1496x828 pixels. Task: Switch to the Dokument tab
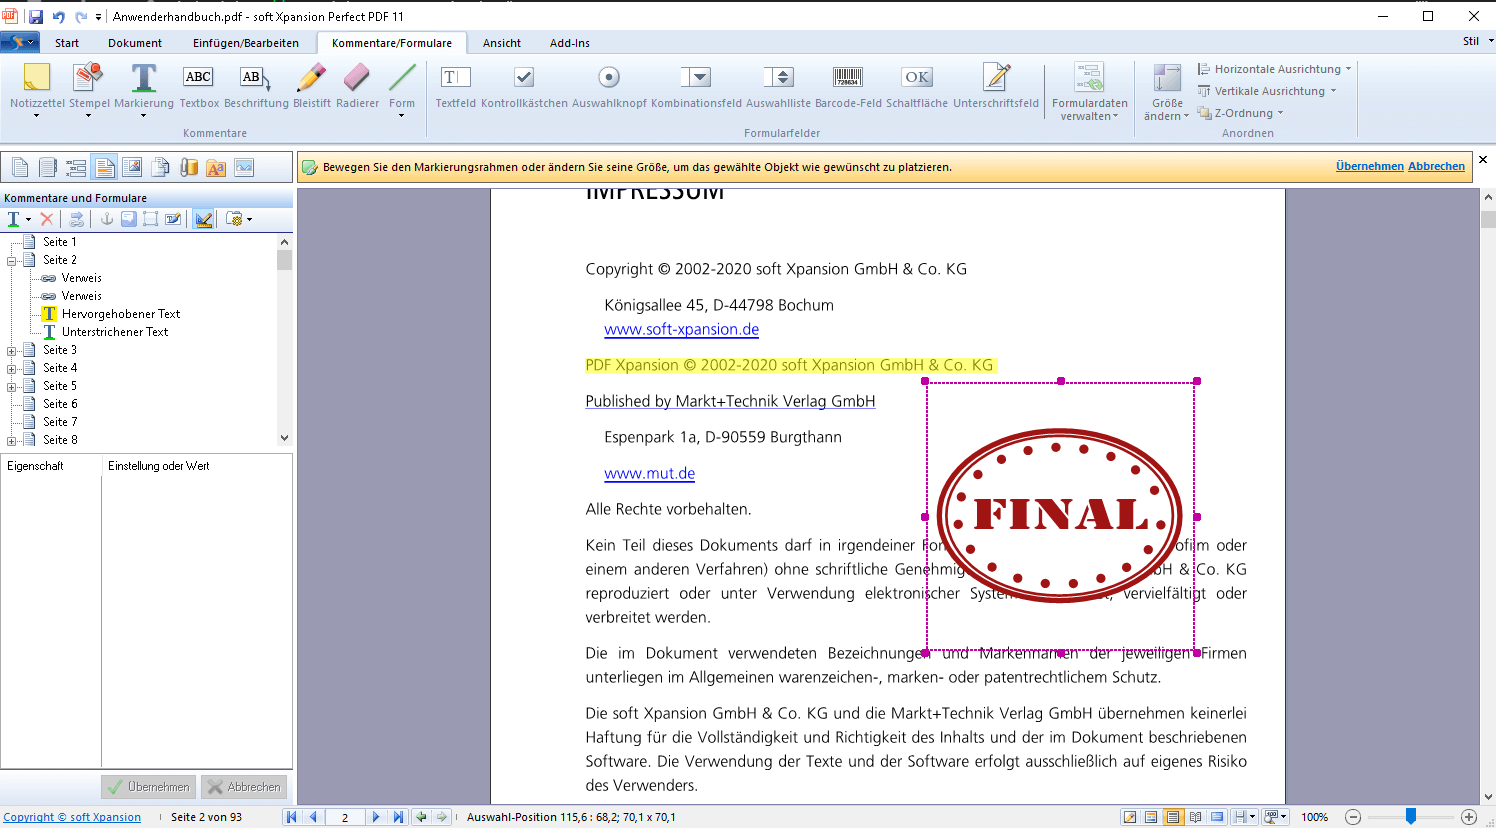(135, 43)
